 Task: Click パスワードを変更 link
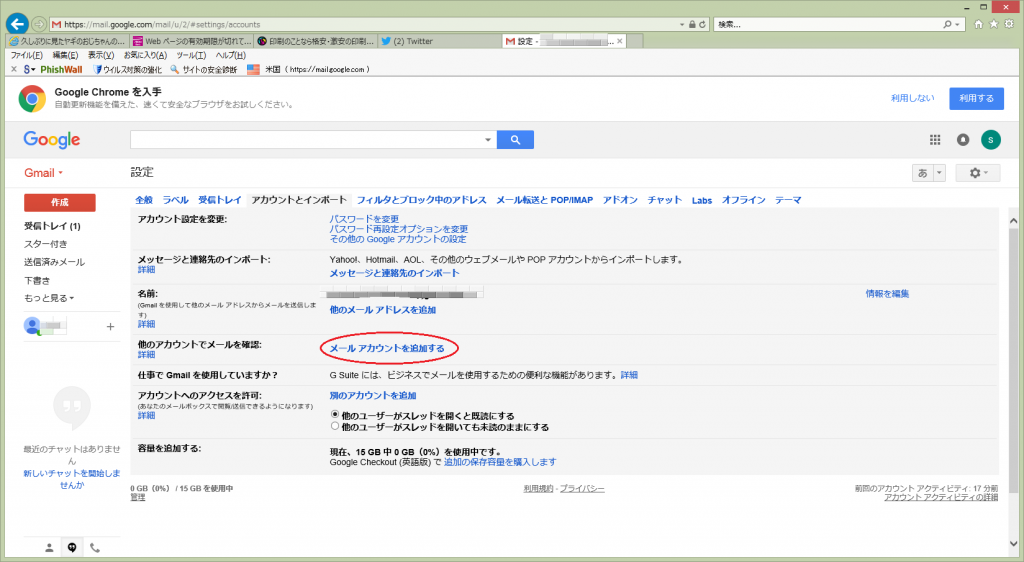(x=364, y=219)
